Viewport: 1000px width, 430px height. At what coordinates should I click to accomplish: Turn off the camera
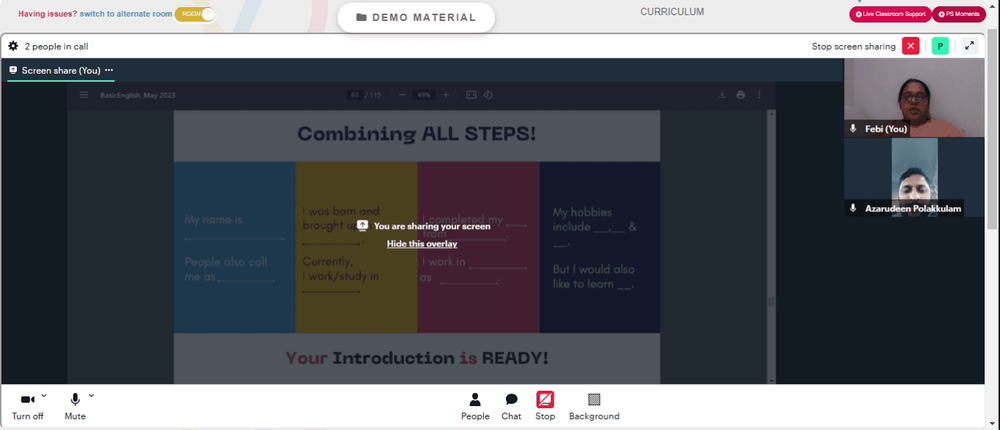click(27, 406)
